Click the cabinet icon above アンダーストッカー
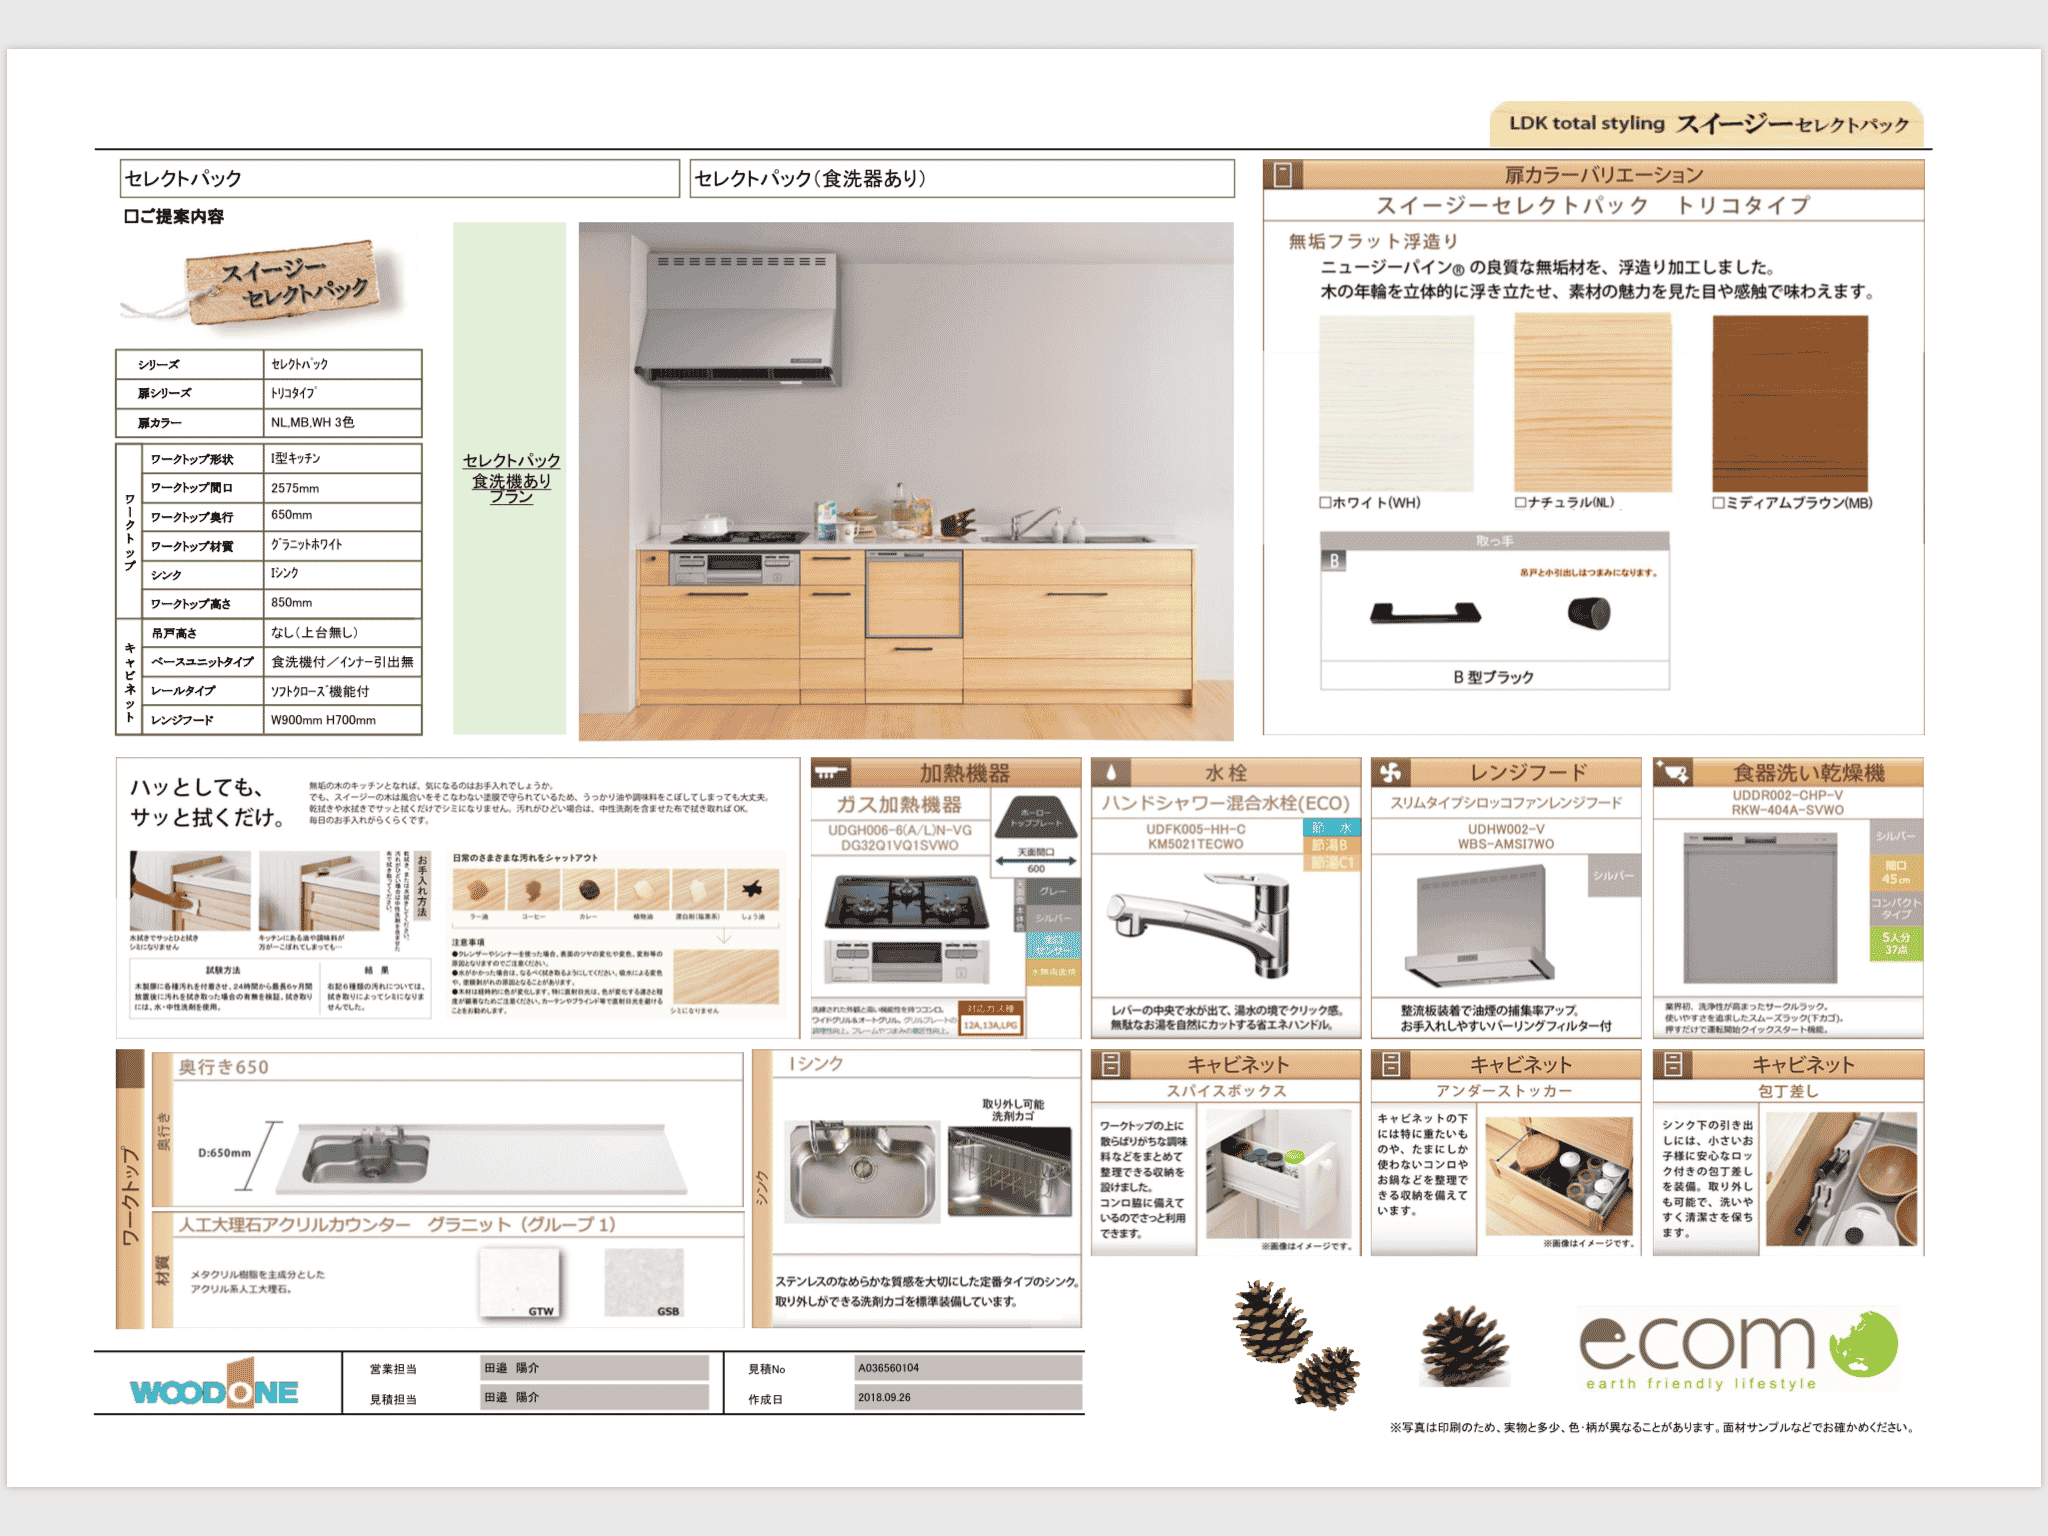The height and width of the screenshot is (1536, 2048). (1390, 1064)
